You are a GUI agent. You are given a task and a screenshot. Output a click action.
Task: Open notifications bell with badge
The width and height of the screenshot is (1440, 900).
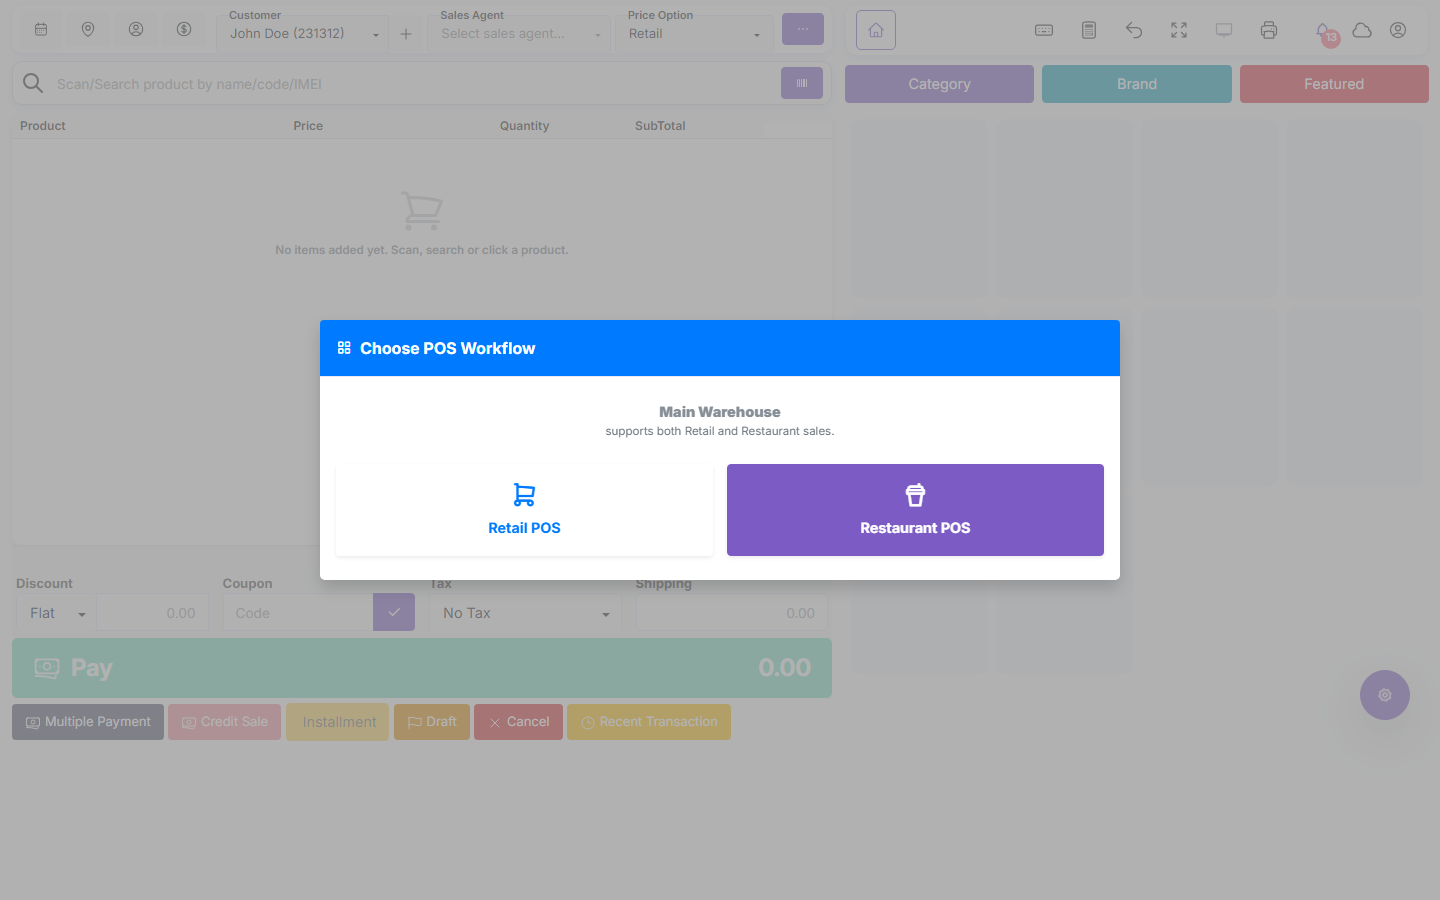pyautogui.click(x=1324, y=32)
